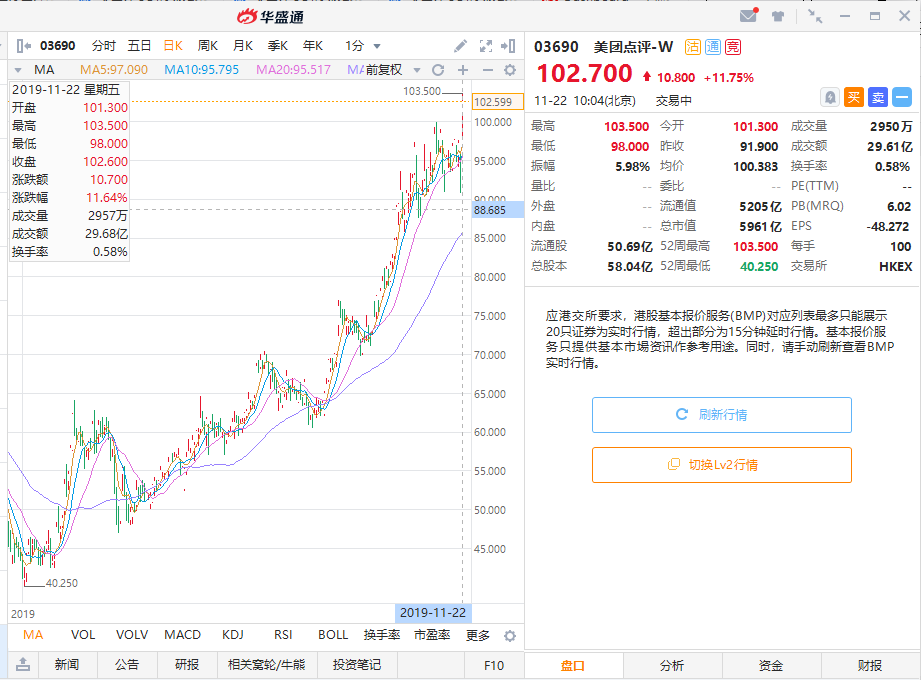Open bottom indicator bar settings gear

pos(510,635)
